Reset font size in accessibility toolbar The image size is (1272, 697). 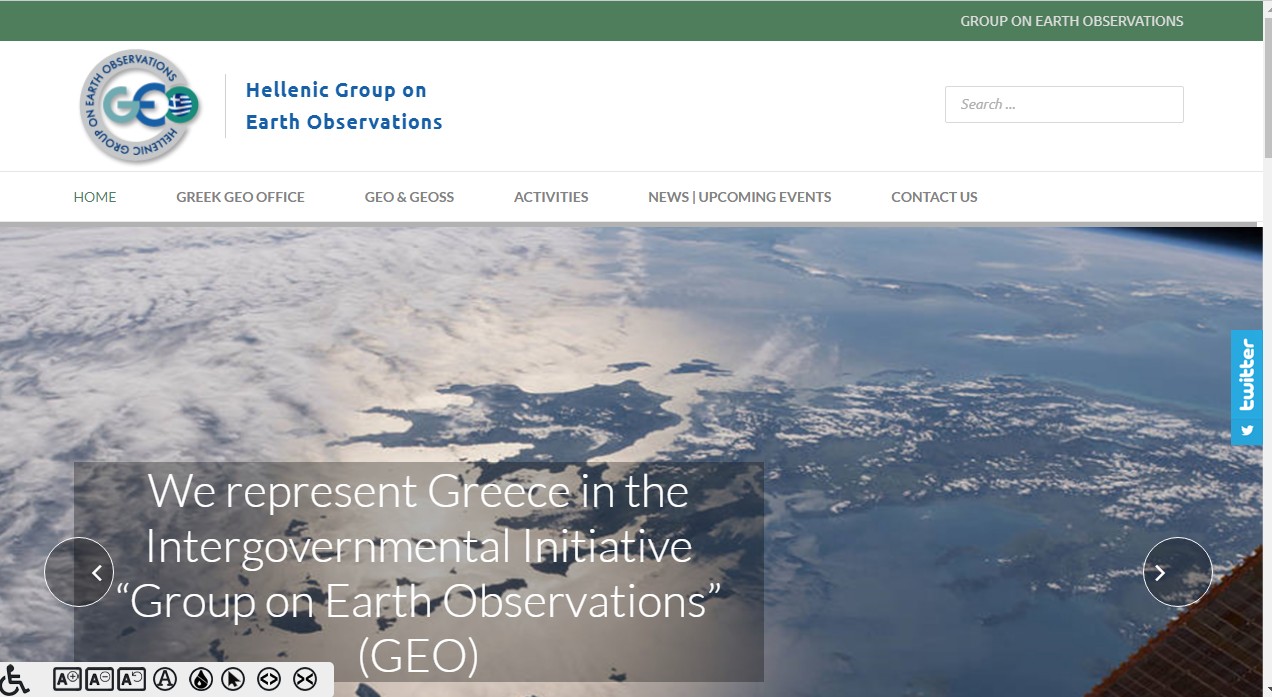[x=131, y=679]
